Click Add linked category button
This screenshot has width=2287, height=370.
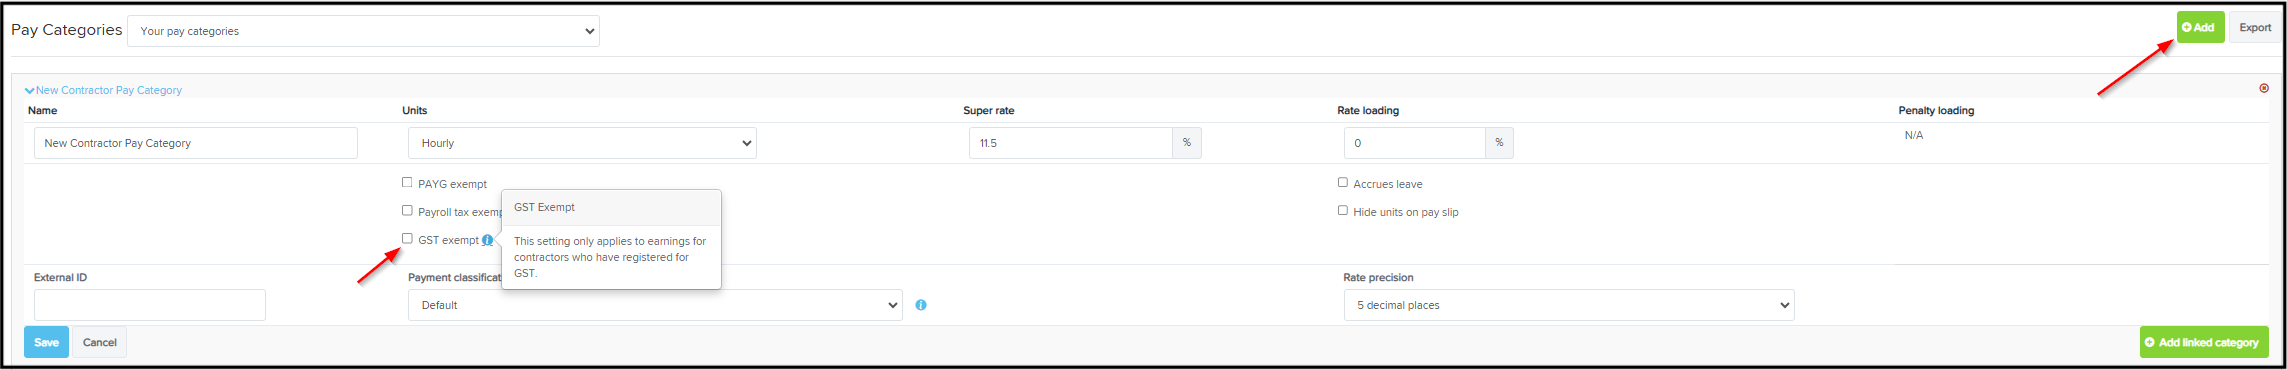(x=2204, y=342)
